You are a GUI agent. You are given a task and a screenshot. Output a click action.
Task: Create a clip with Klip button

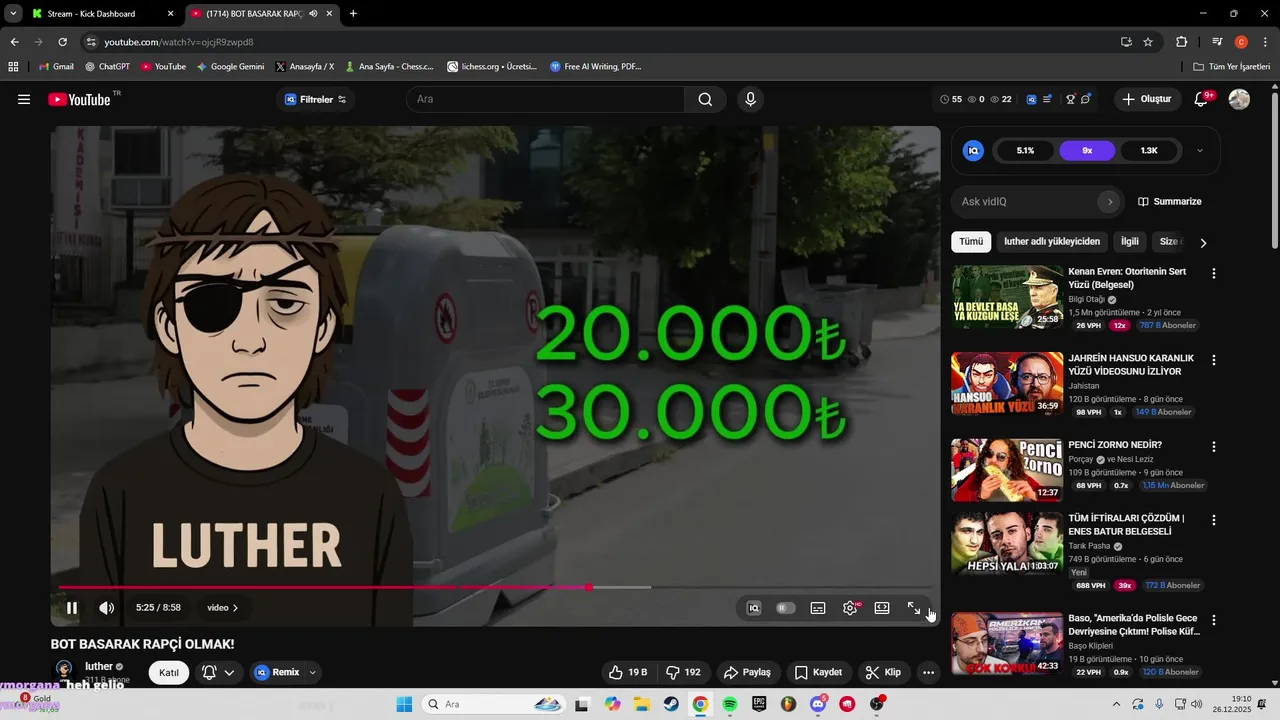[882, 673]
